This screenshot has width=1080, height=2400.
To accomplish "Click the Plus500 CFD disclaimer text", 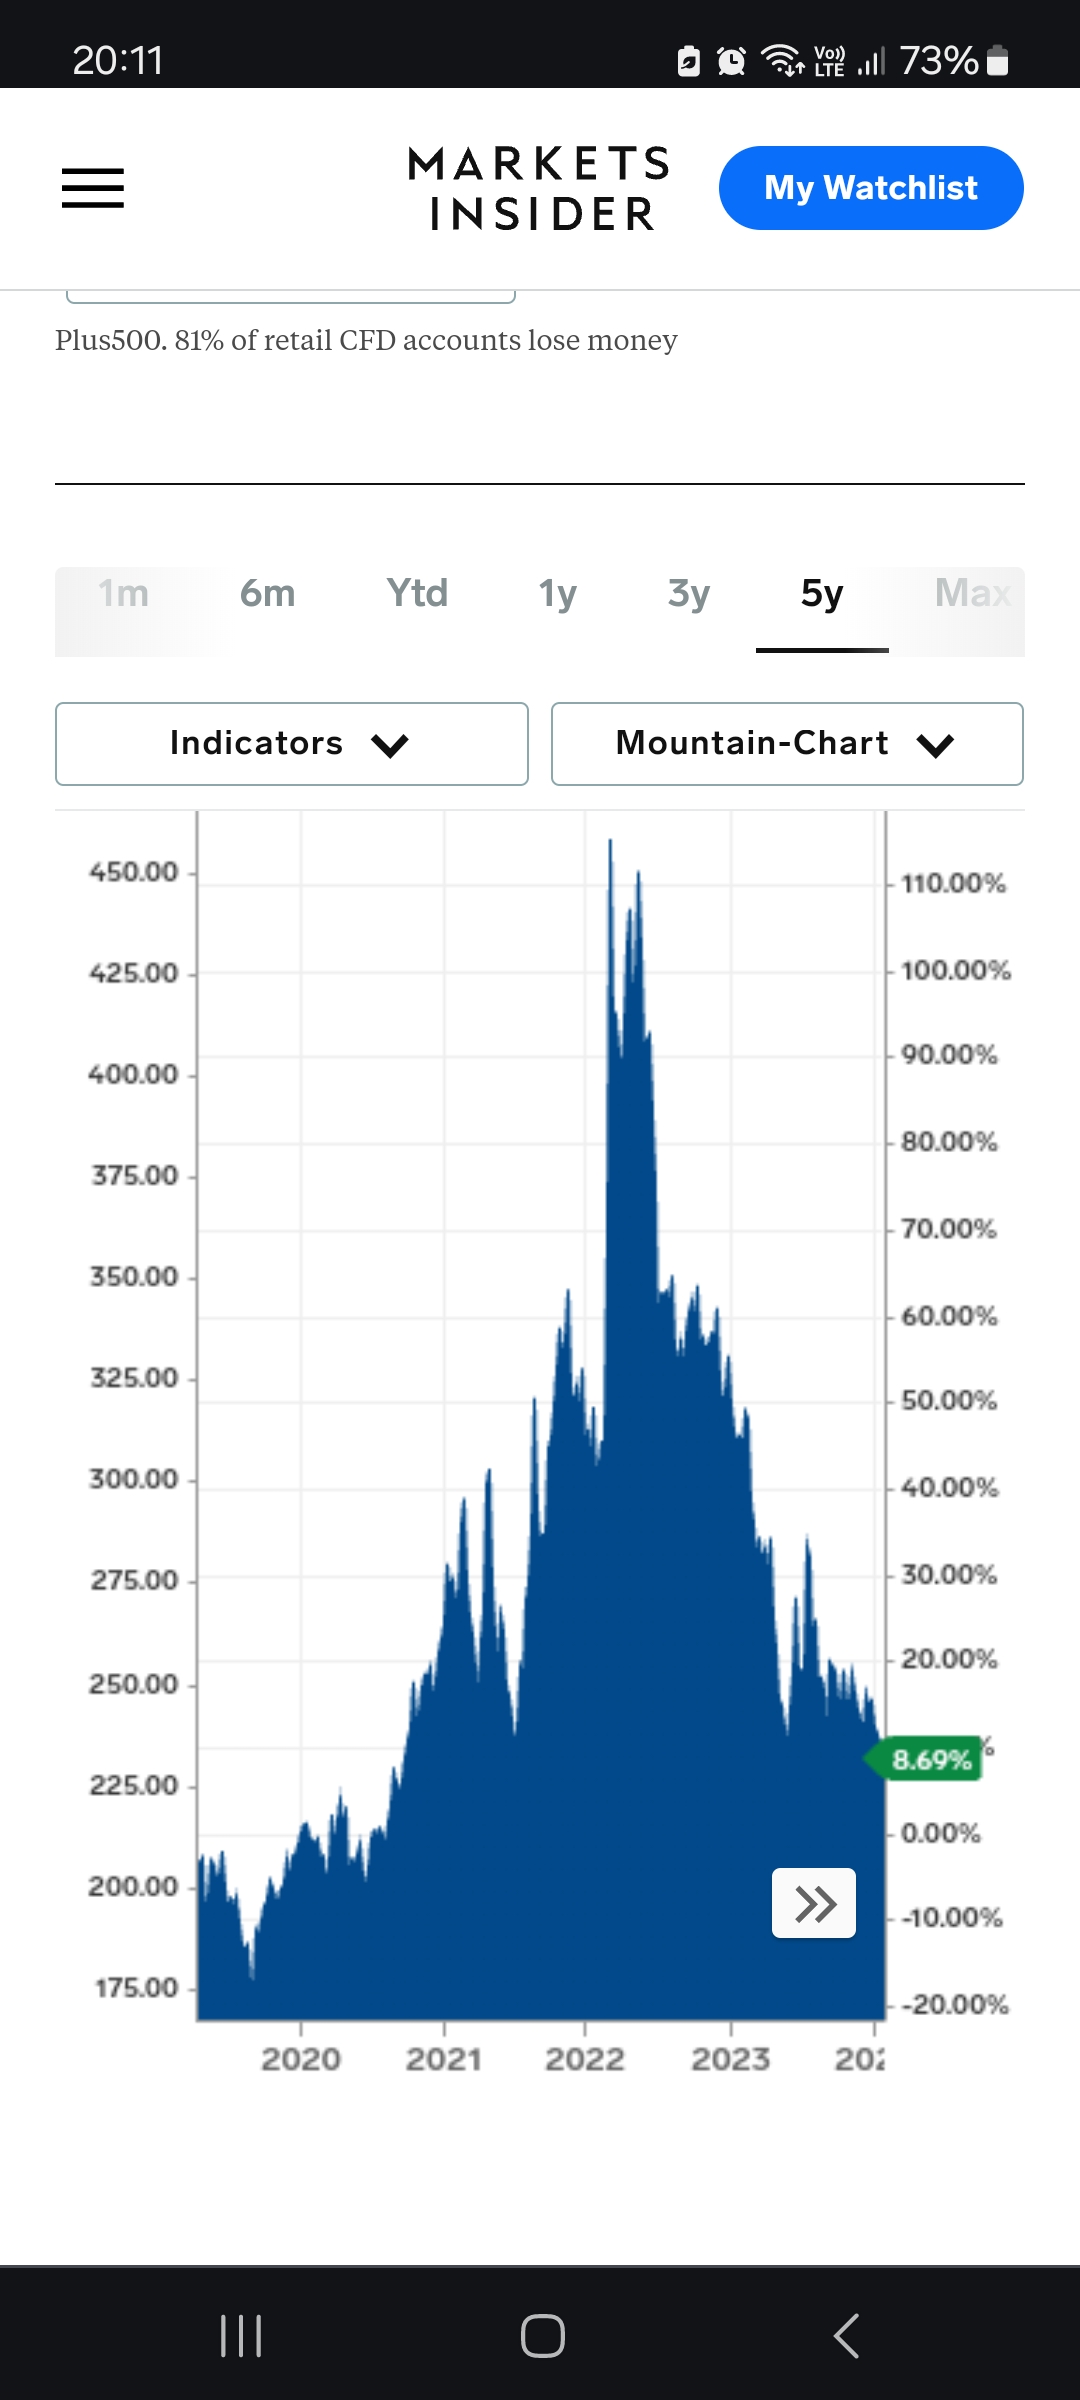I will [x=366, y=340].
